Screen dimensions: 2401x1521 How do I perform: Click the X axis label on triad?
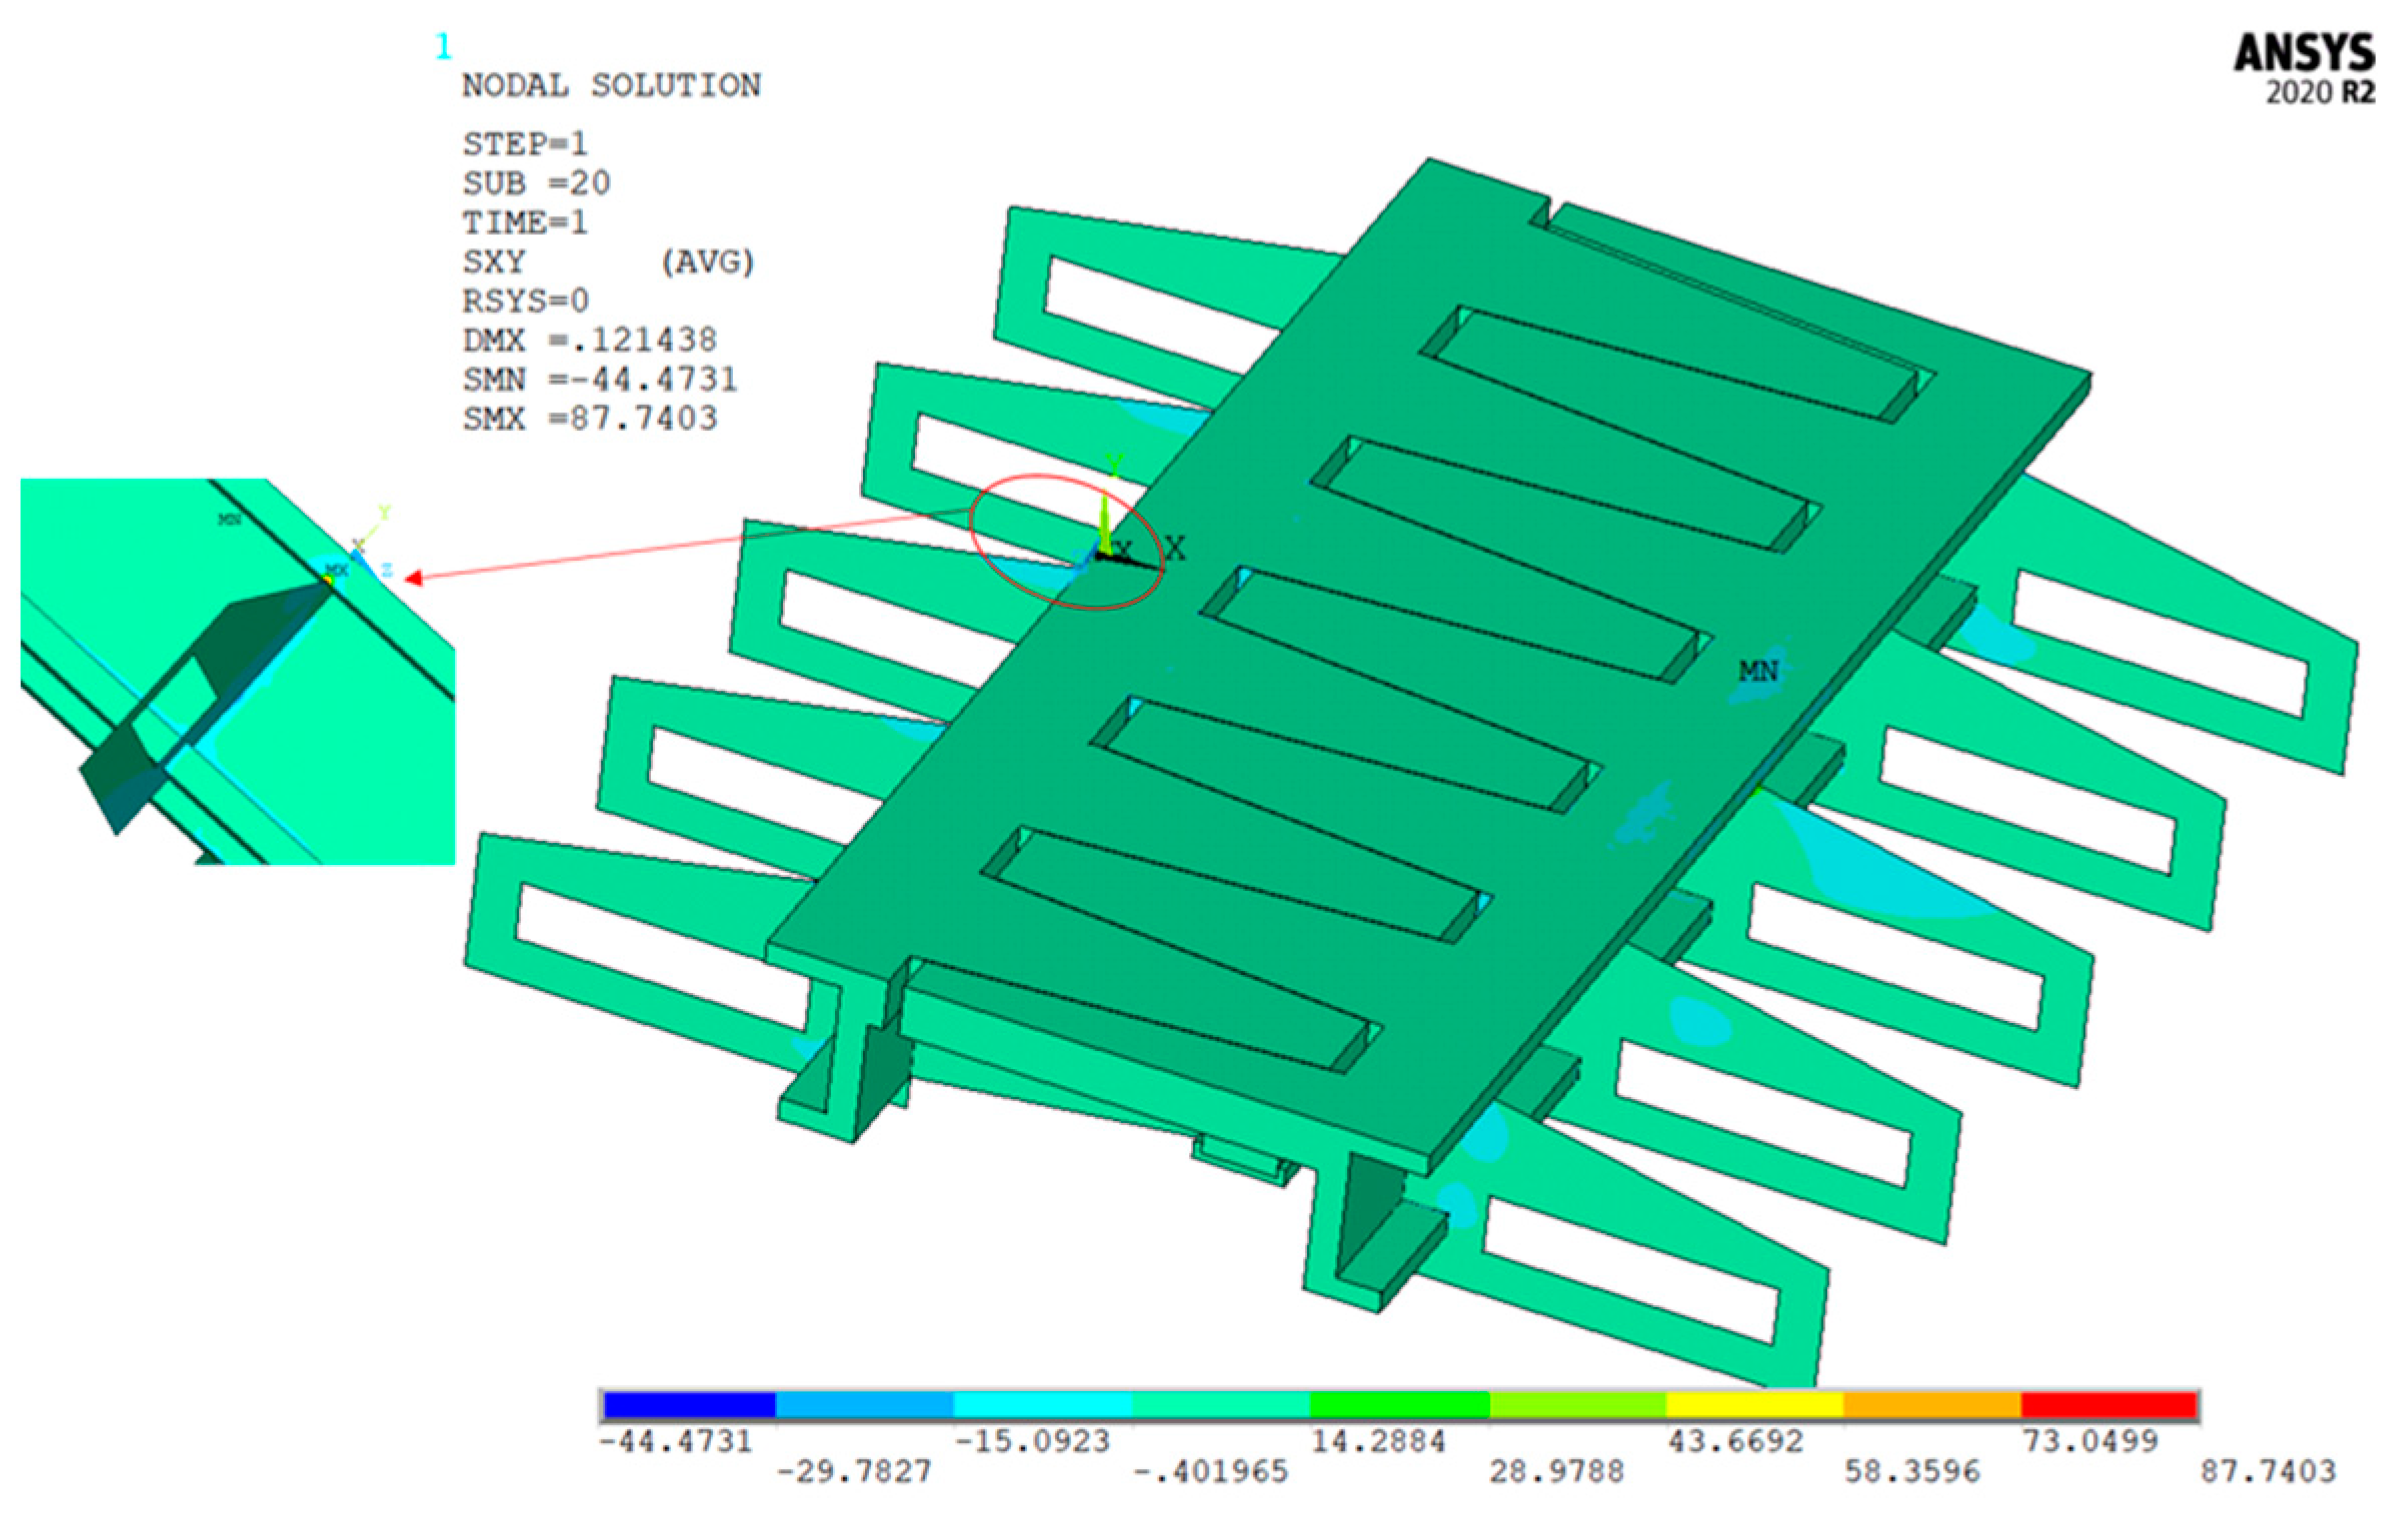point(1175,548)
